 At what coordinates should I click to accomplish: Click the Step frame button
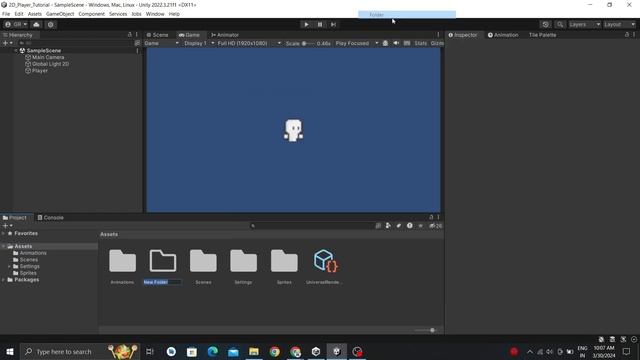click(333, 24)
